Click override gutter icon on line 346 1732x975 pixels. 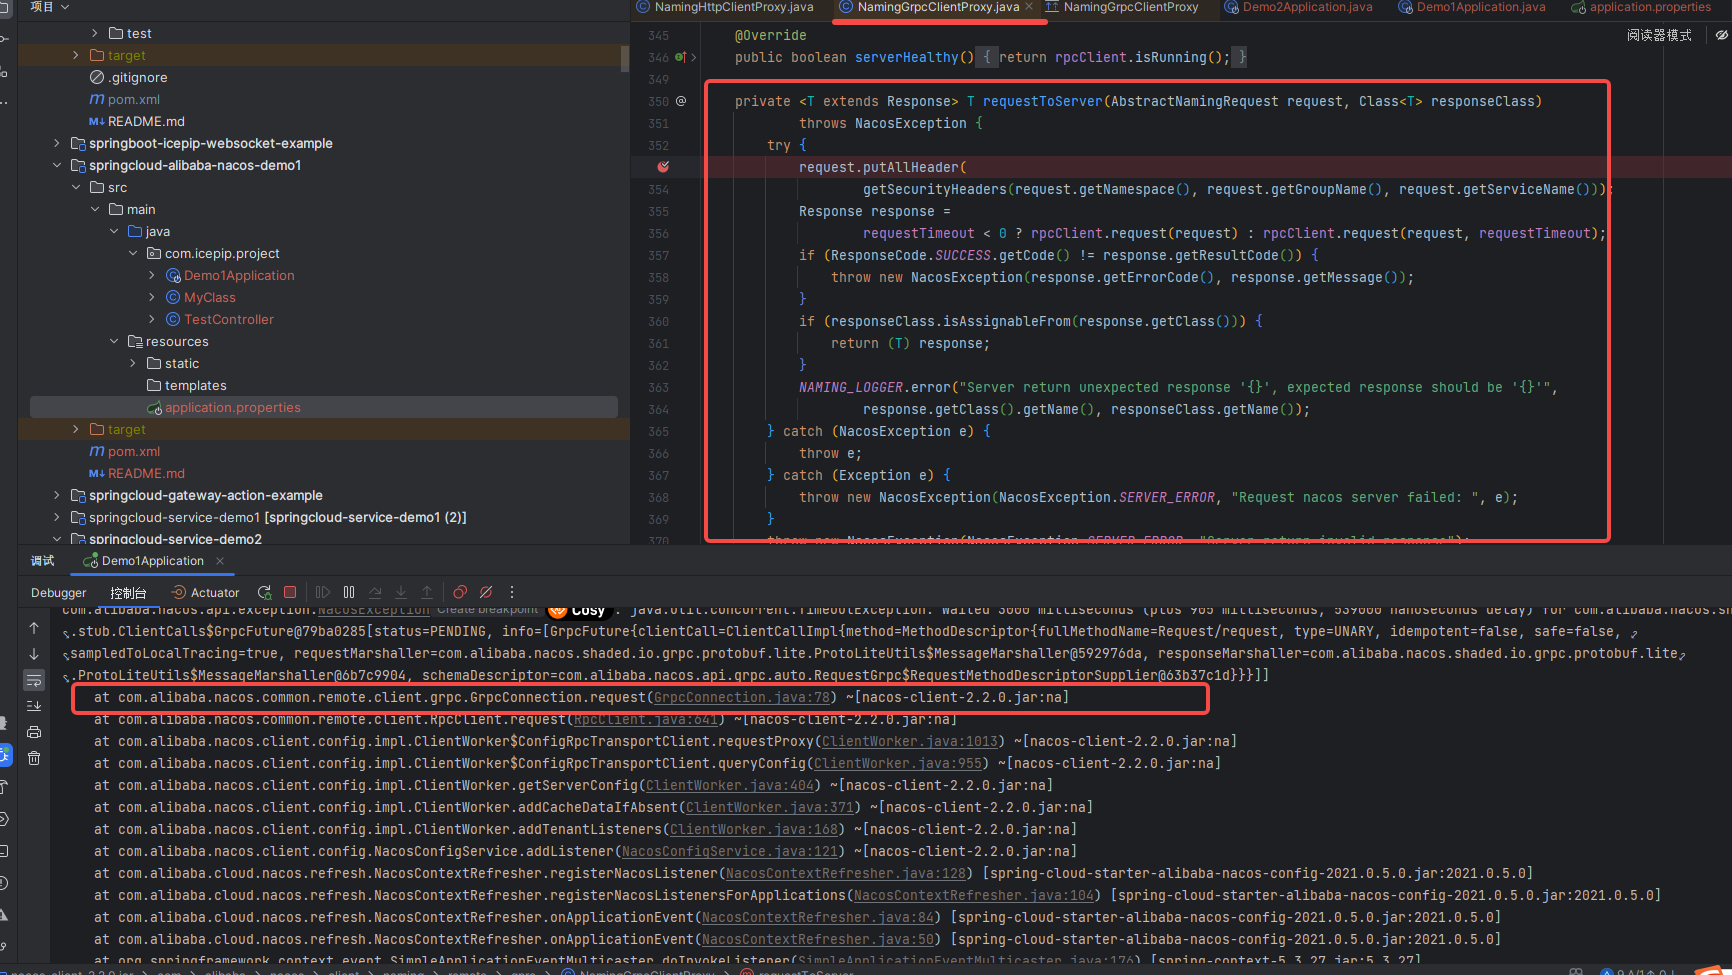[x=681, y=57]
